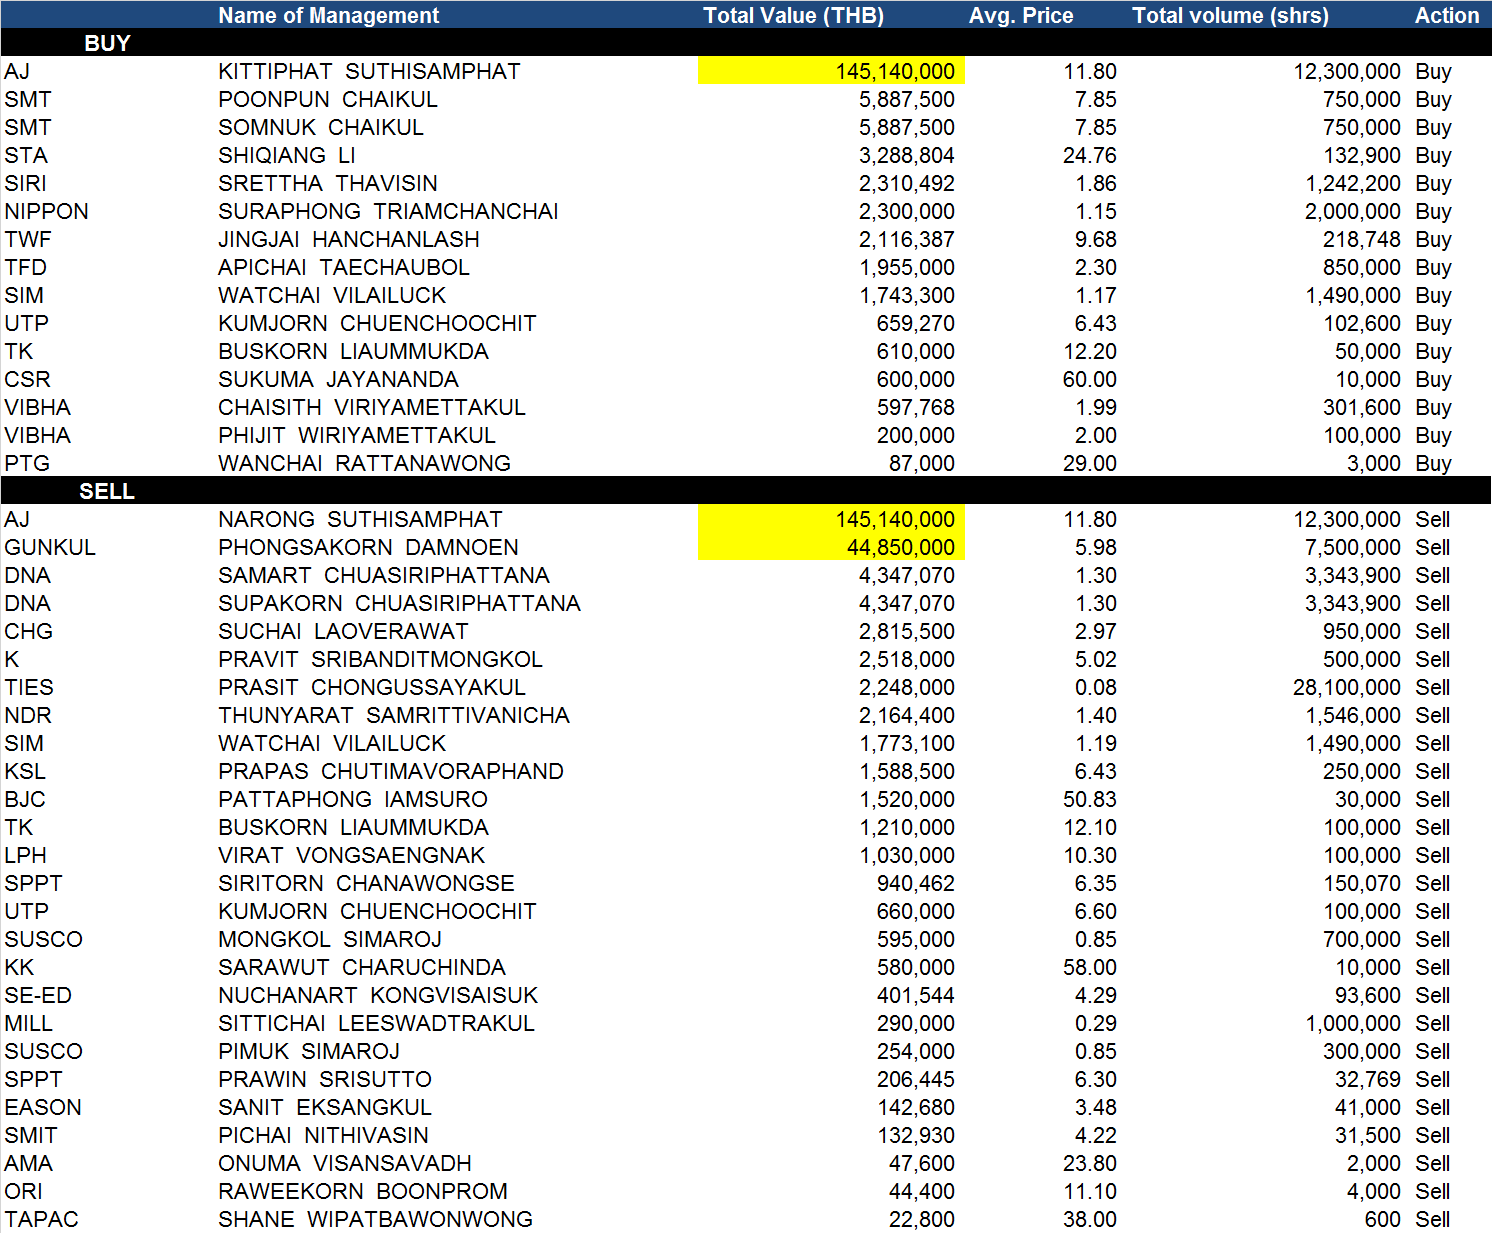This screenshot has height=1233, width=1492.
Task: Click the name POONPUN CHAIKUL
Action: coord(328,99)
